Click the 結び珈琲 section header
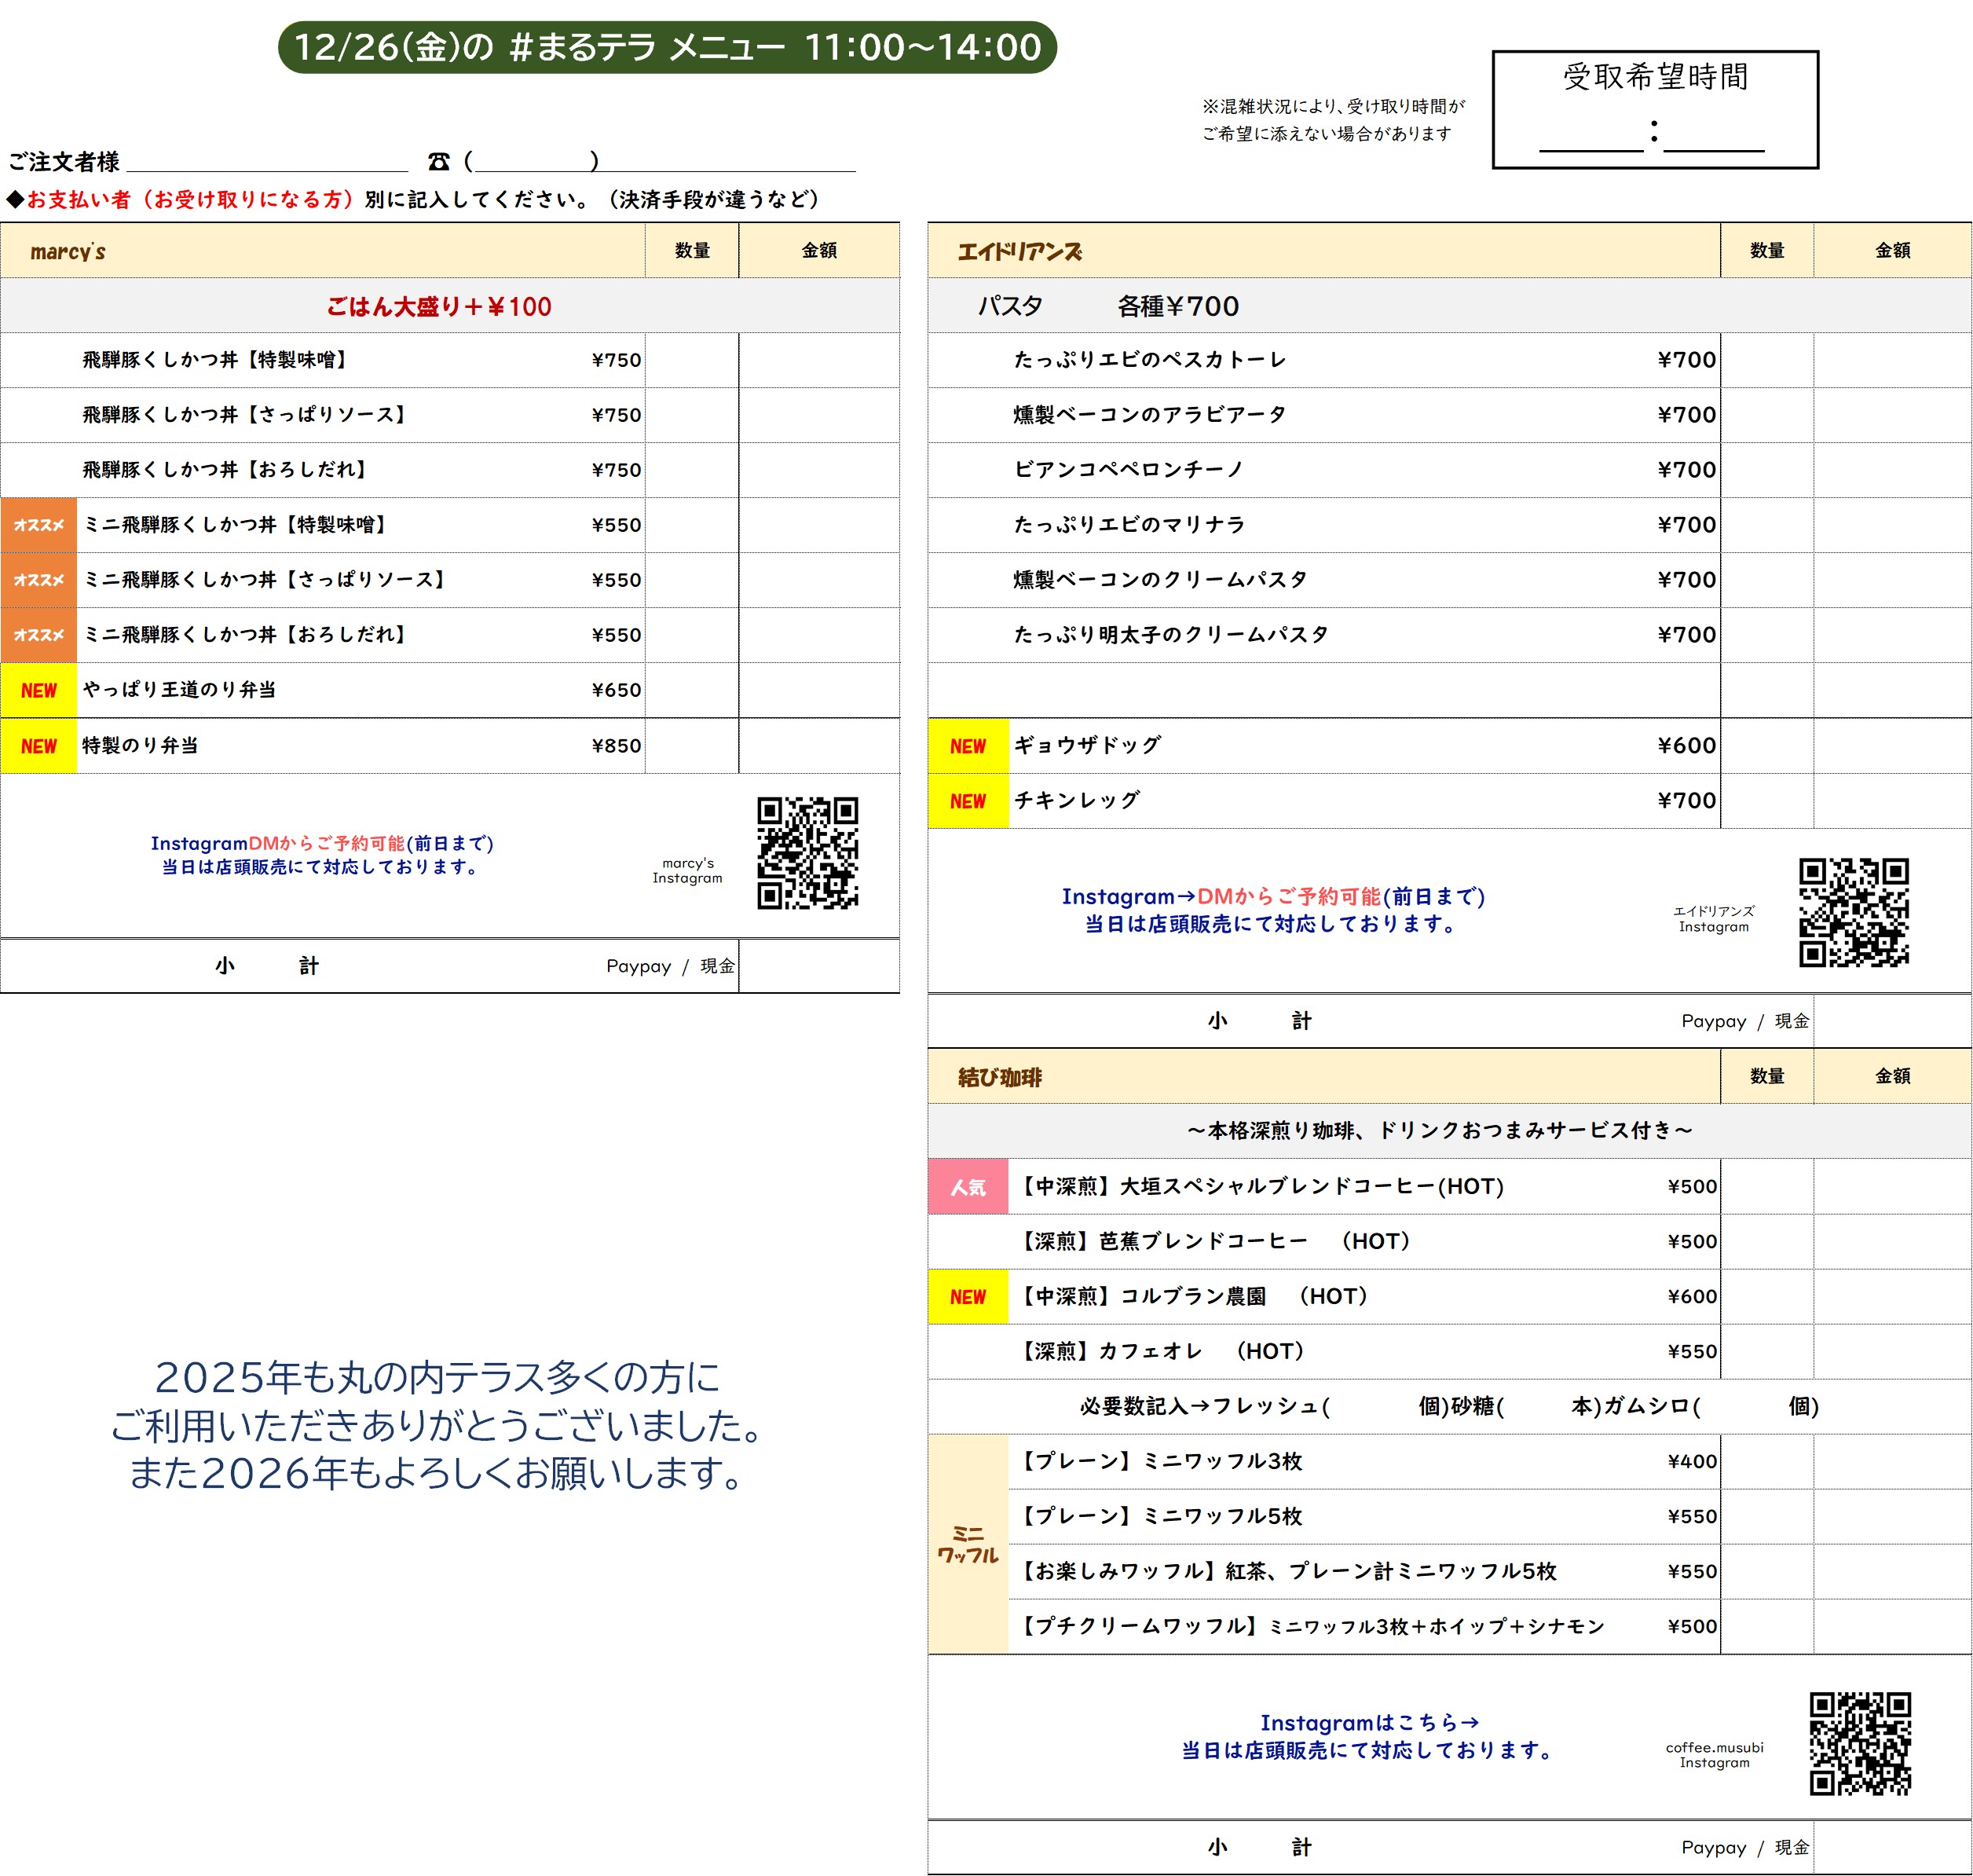Screen dimensions: 1973x1876 point(999,1077)
